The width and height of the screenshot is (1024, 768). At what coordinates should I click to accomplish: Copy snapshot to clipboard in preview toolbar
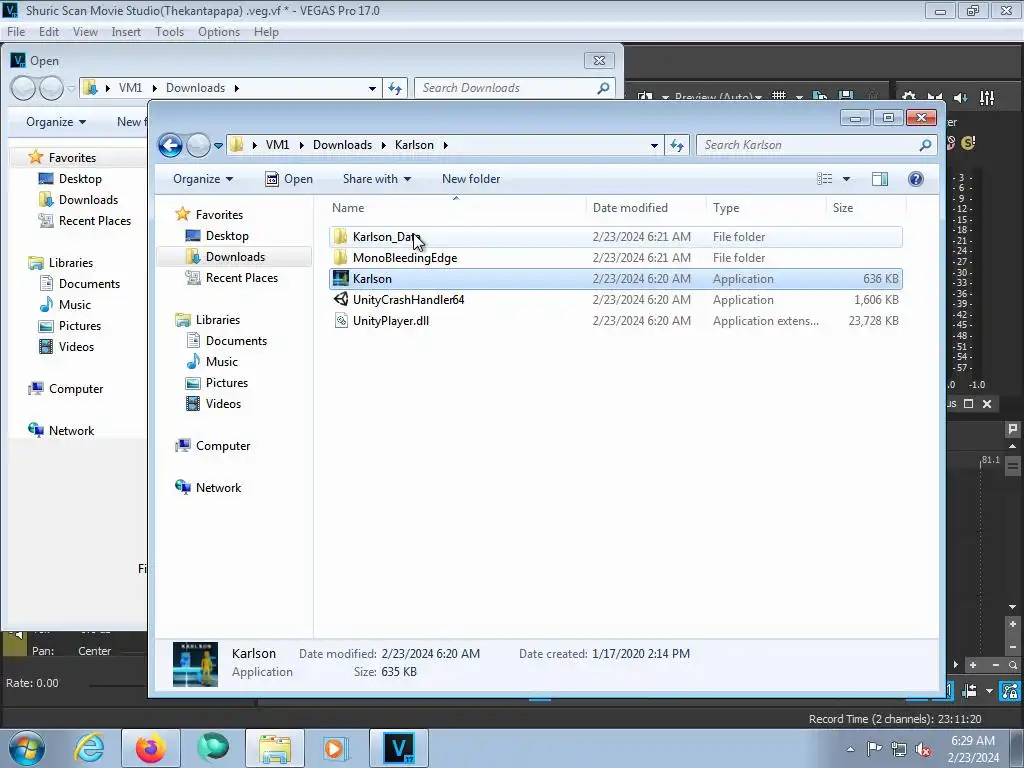click(820, 97)
